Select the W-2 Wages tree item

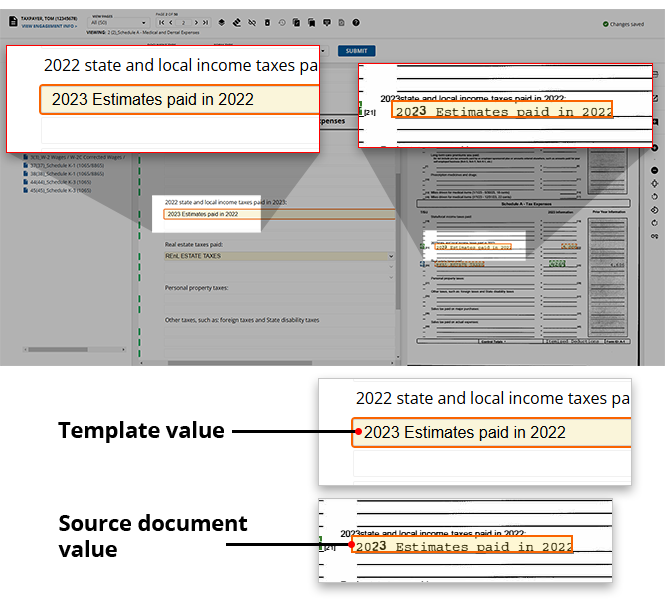click(x=74, y=157)
